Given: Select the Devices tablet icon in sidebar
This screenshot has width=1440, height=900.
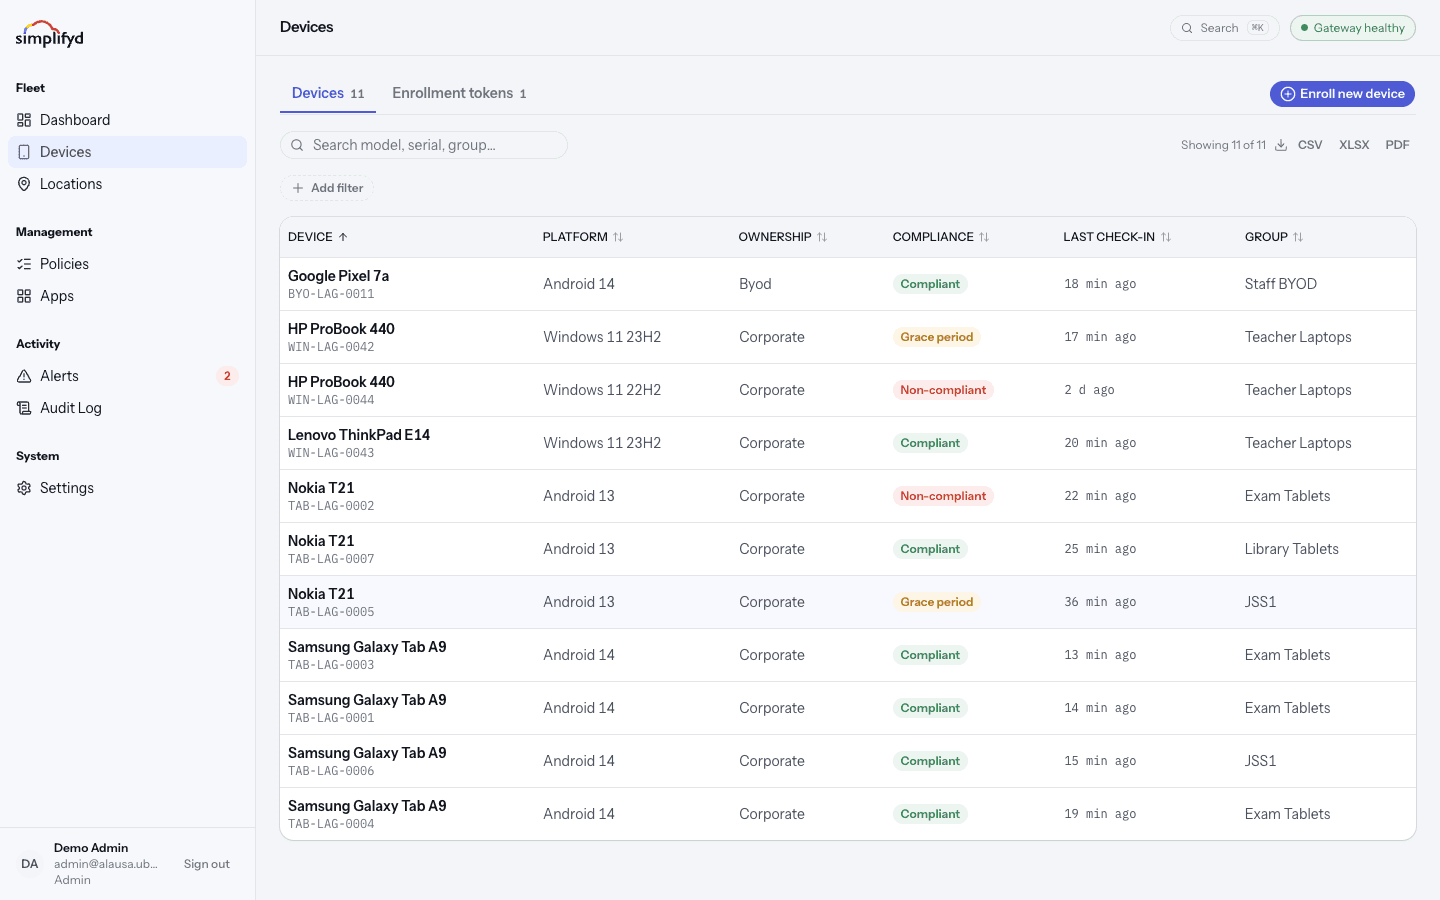Looking at the screenshot, I should tap(24, 152).
